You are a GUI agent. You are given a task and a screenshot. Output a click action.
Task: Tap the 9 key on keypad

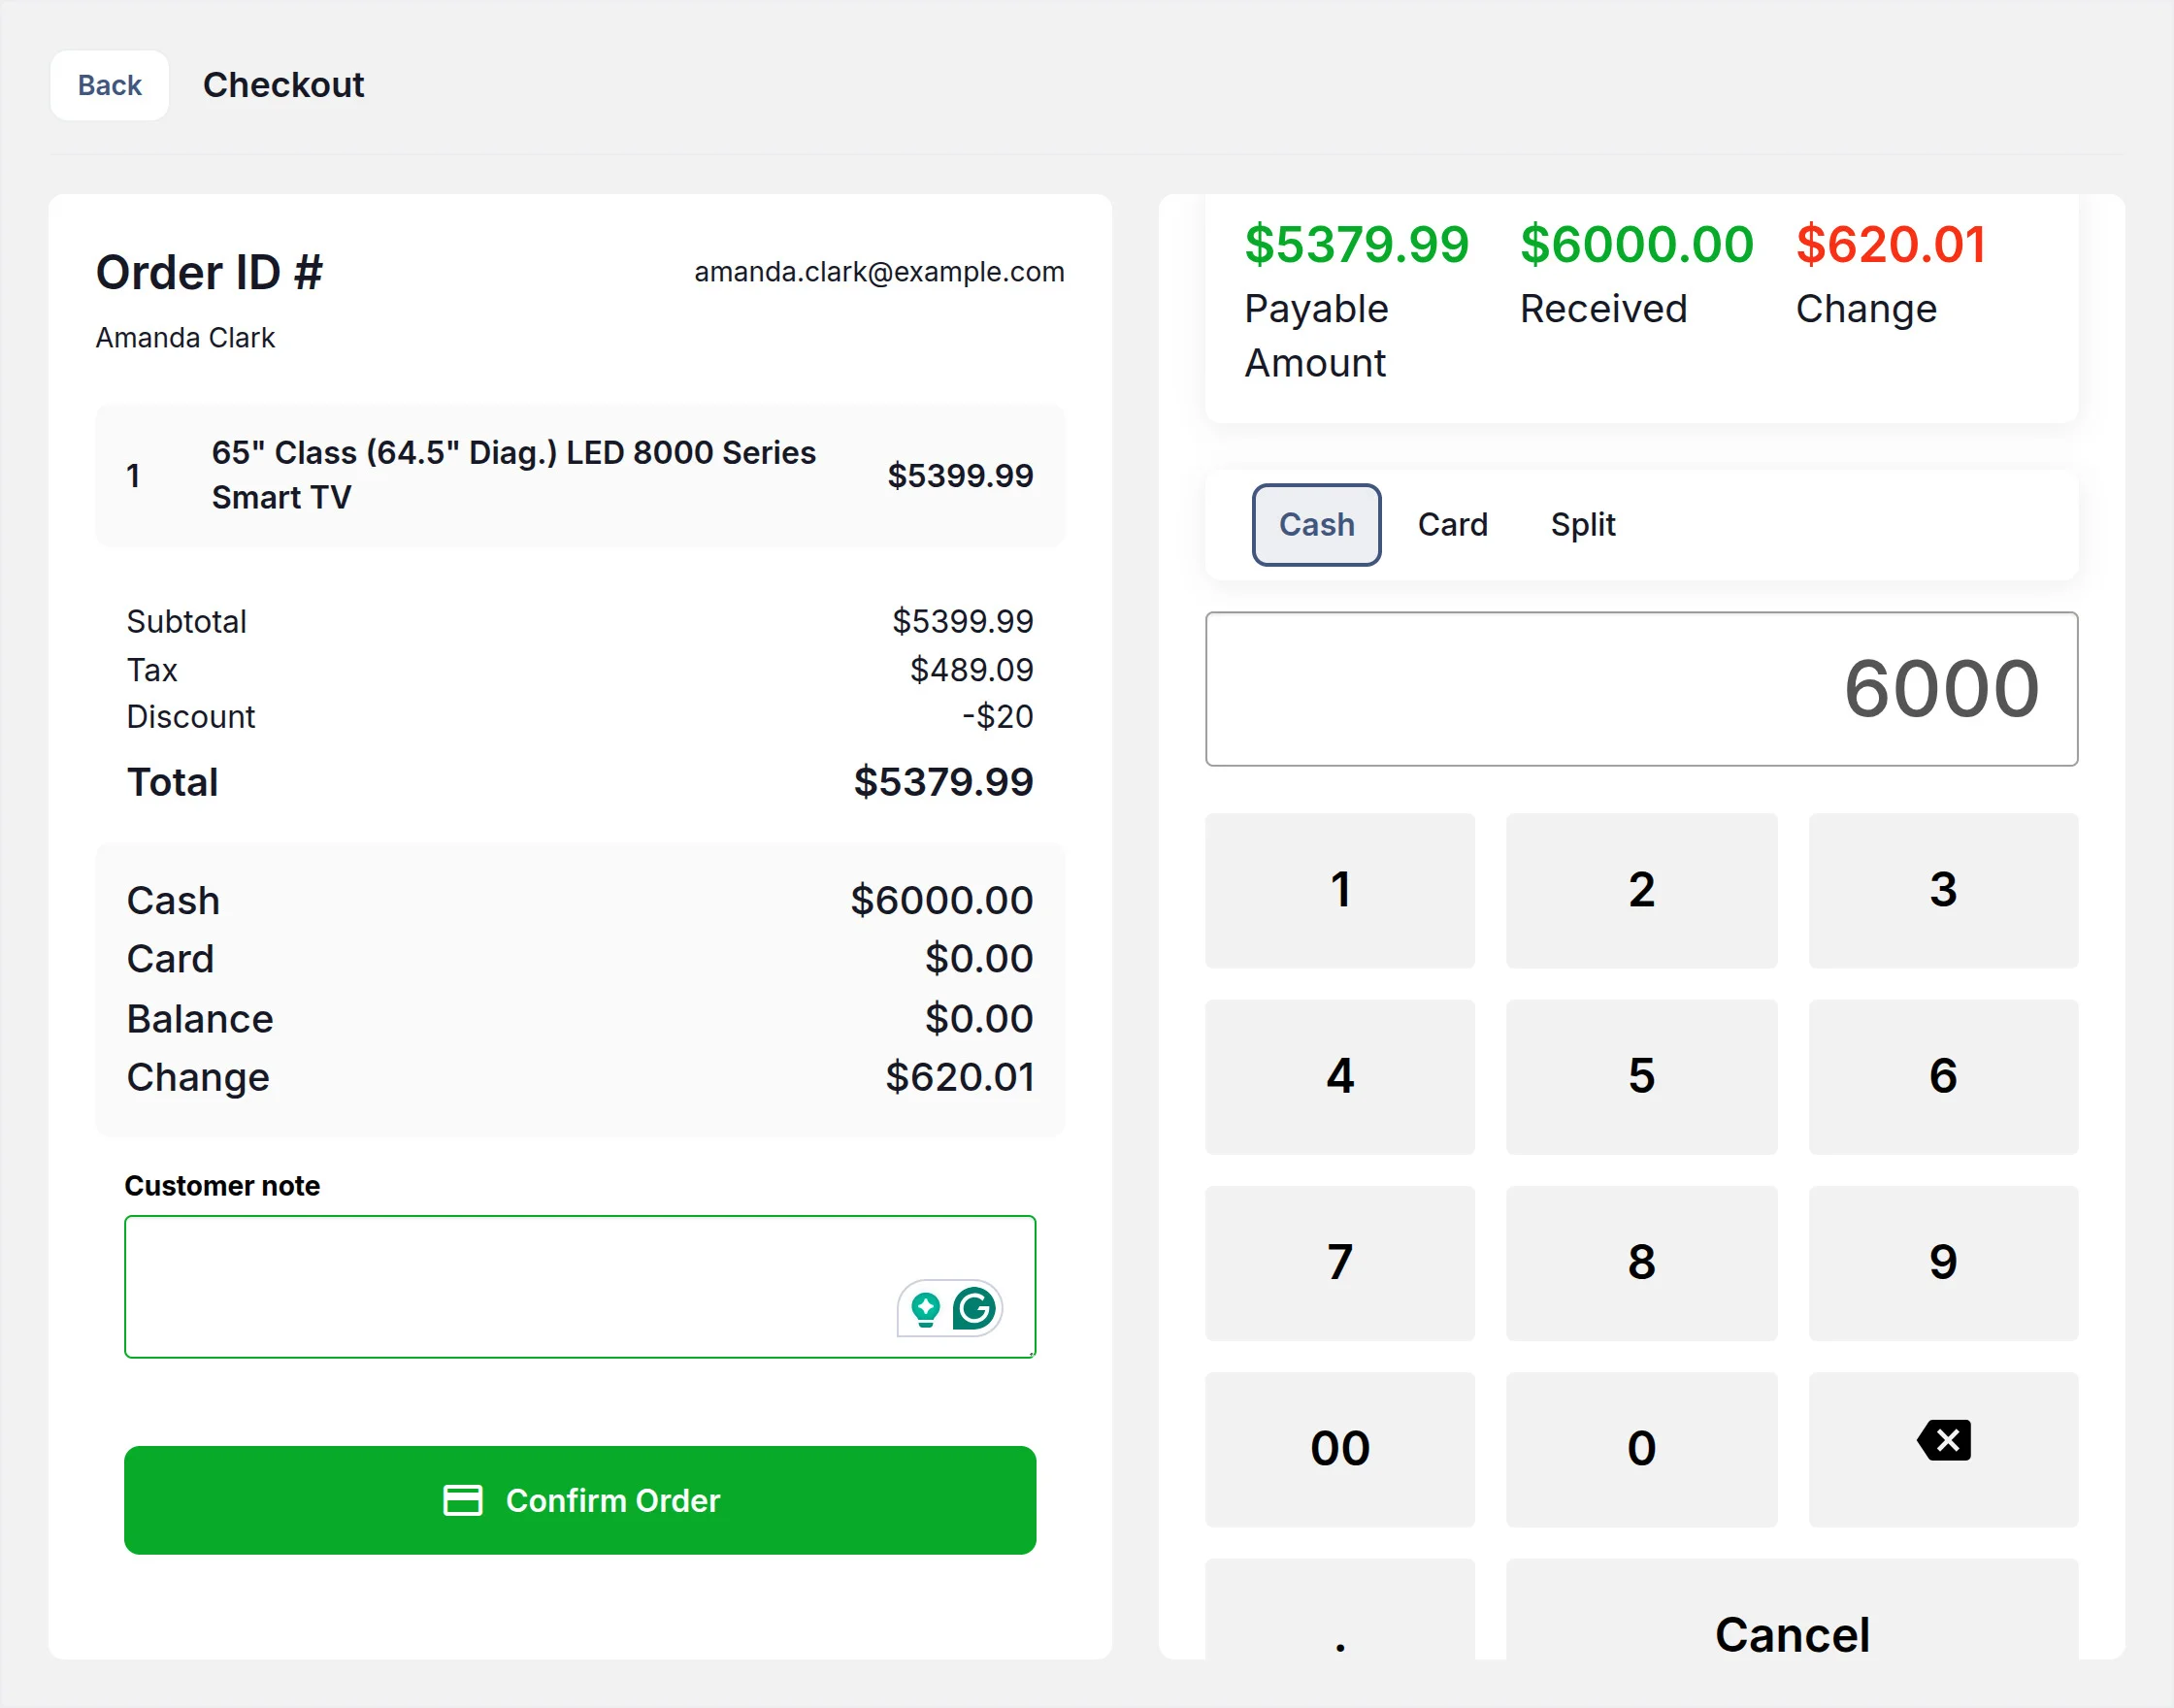pos(1943,1262)
